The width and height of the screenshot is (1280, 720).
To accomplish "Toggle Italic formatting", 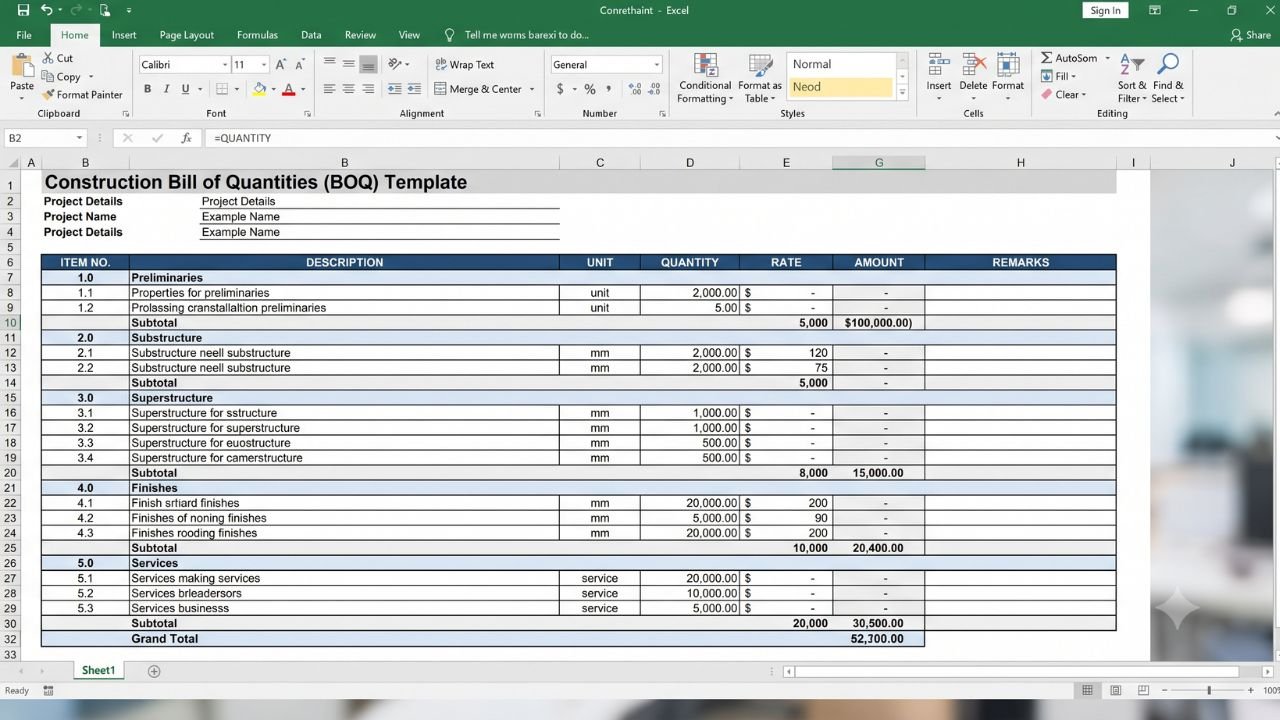I will point(166,89).
